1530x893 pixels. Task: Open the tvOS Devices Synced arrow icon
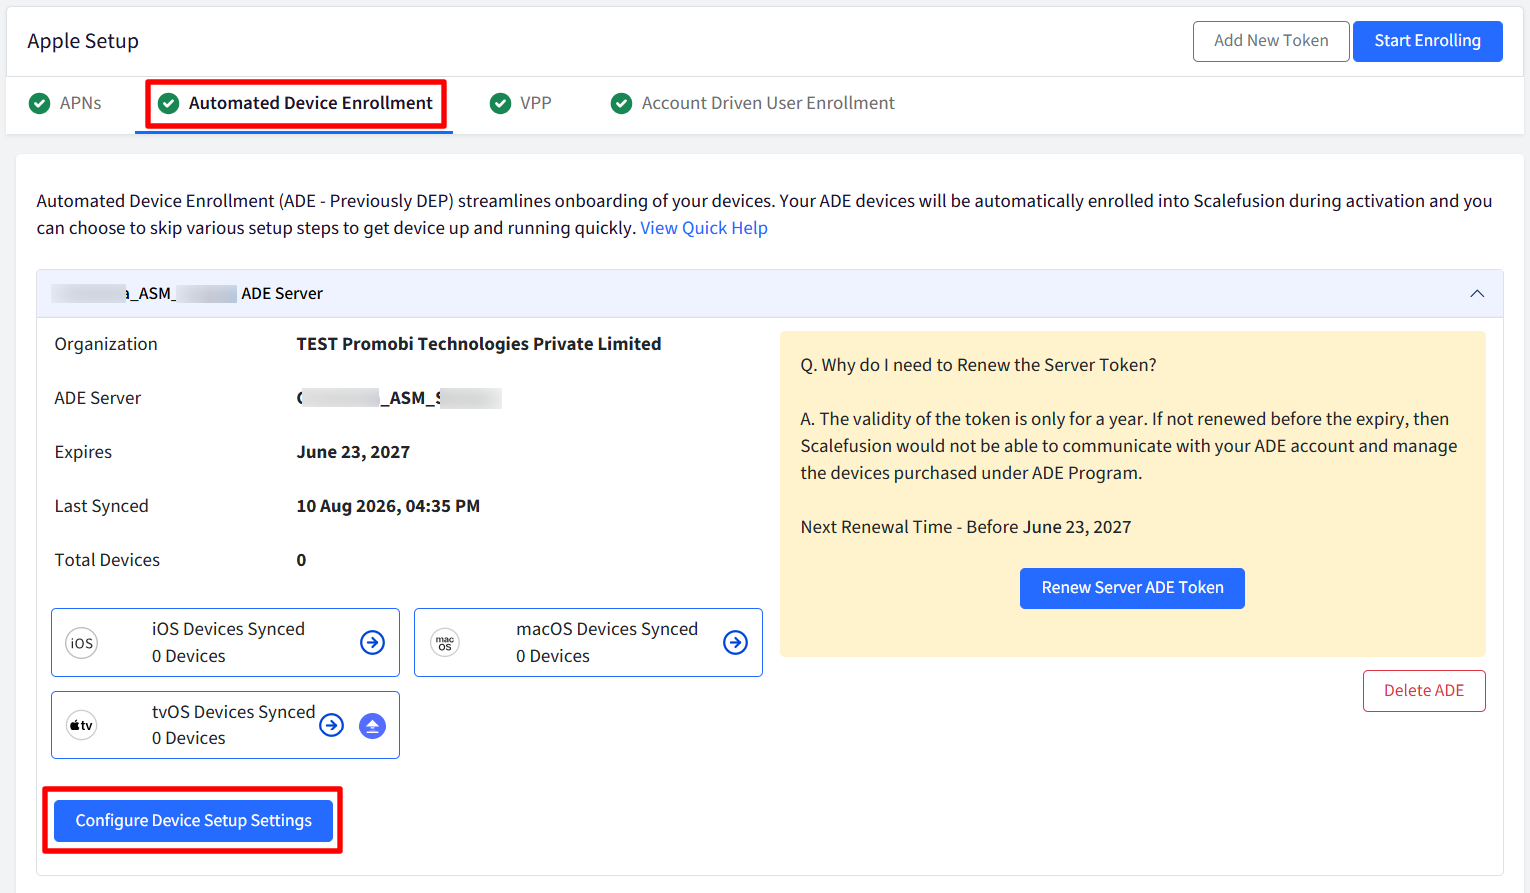[x=331, y=725]
